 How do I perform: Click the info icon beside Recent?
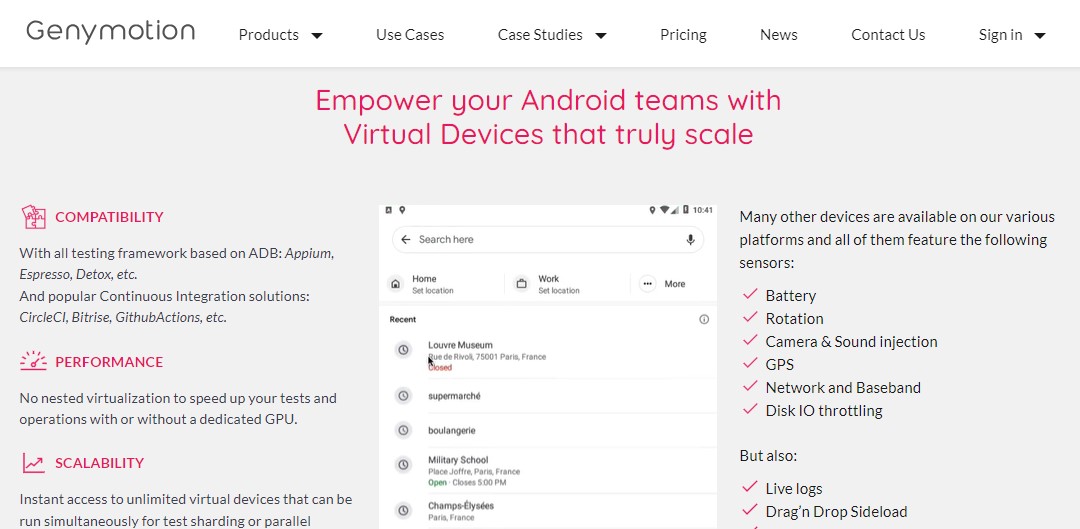point(704,320)
